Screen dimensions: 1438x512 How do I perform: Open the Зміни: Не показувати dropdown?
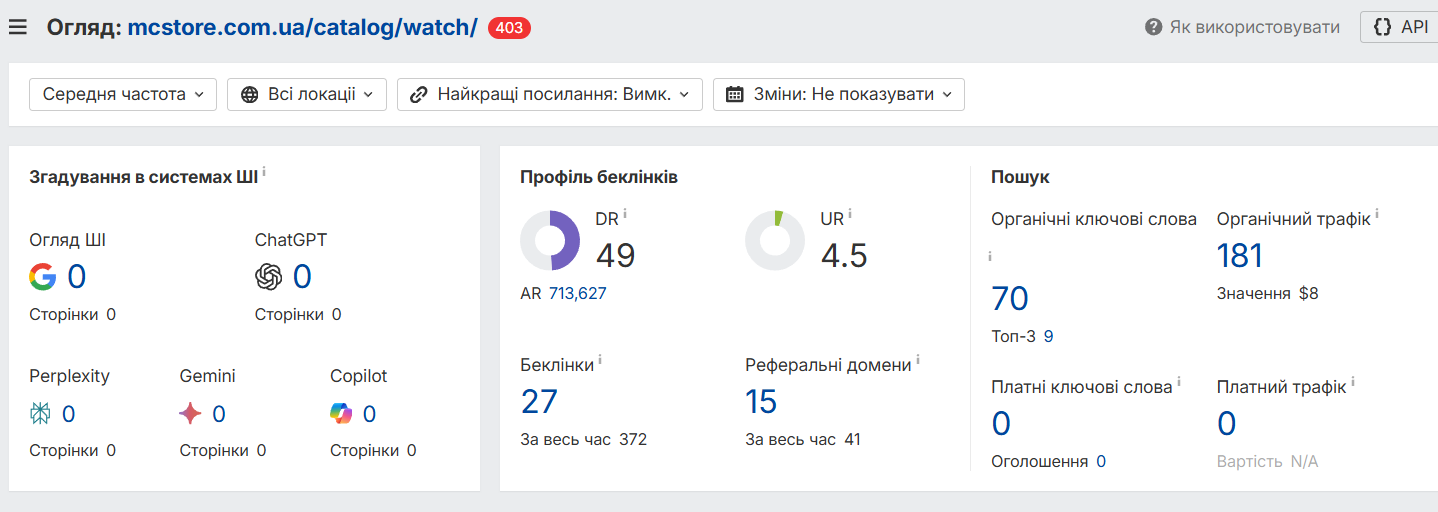pos(838,94)
